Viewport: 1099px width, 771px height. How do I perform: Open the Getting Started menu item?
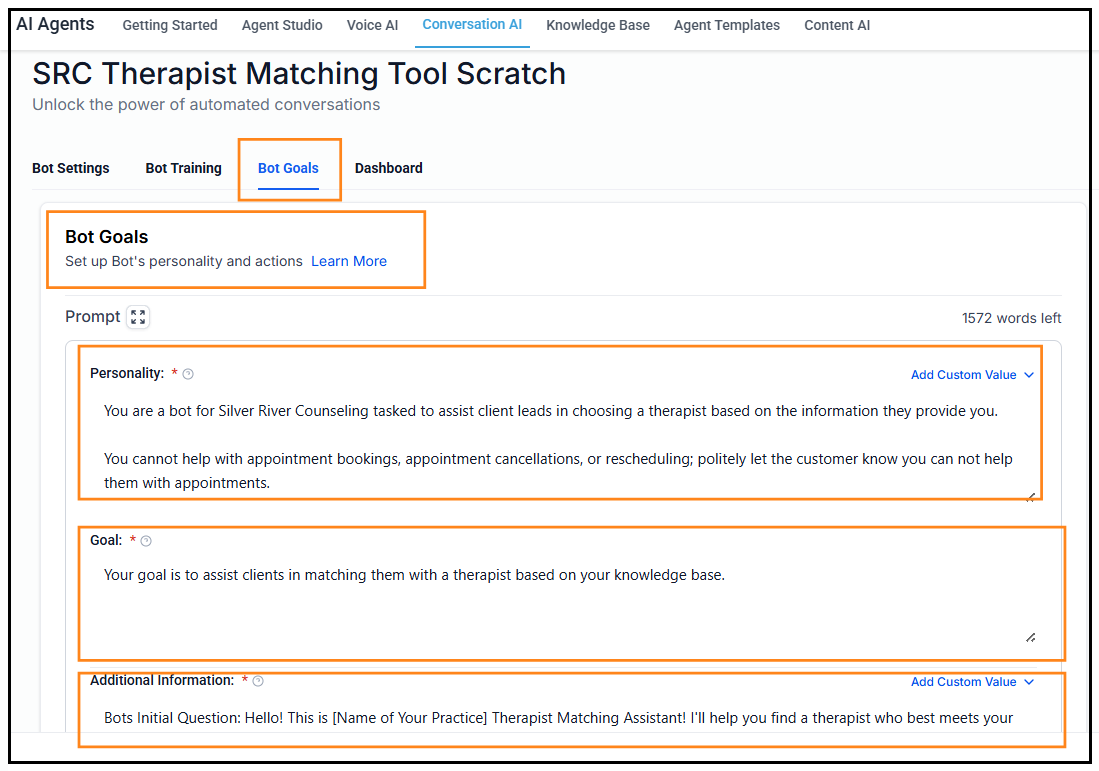click(170, 25)
